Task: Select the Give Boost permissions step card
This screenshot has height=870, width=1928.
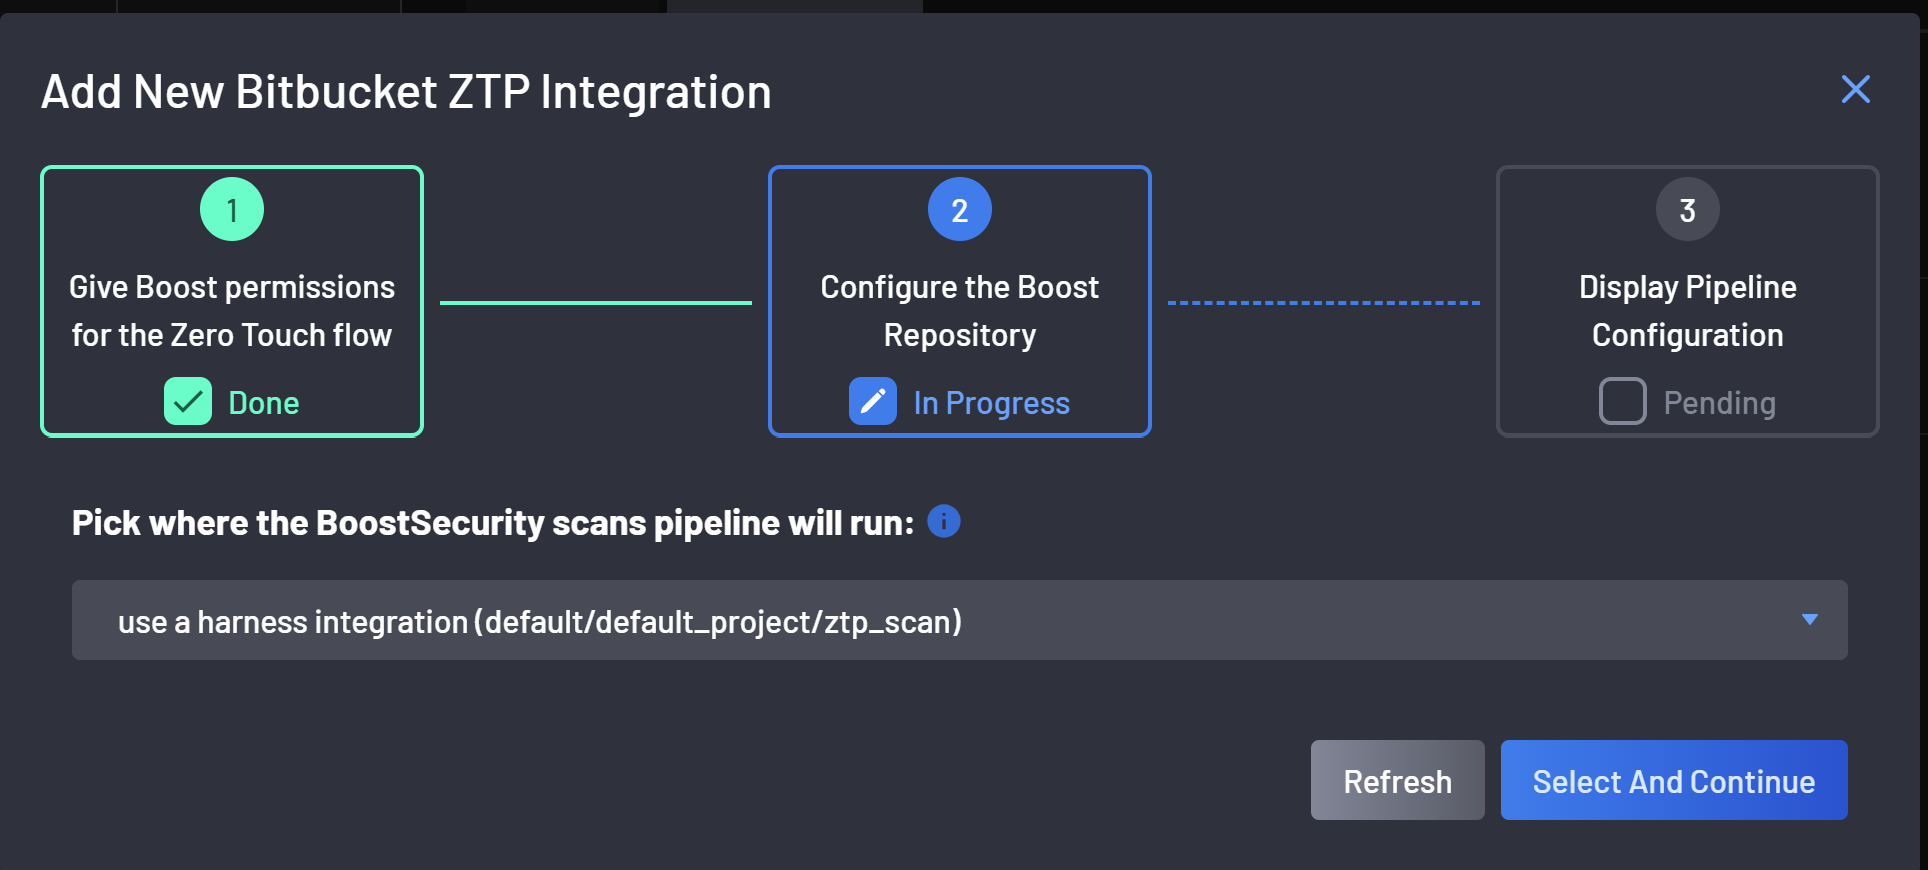Action: [x=232, y=301]
